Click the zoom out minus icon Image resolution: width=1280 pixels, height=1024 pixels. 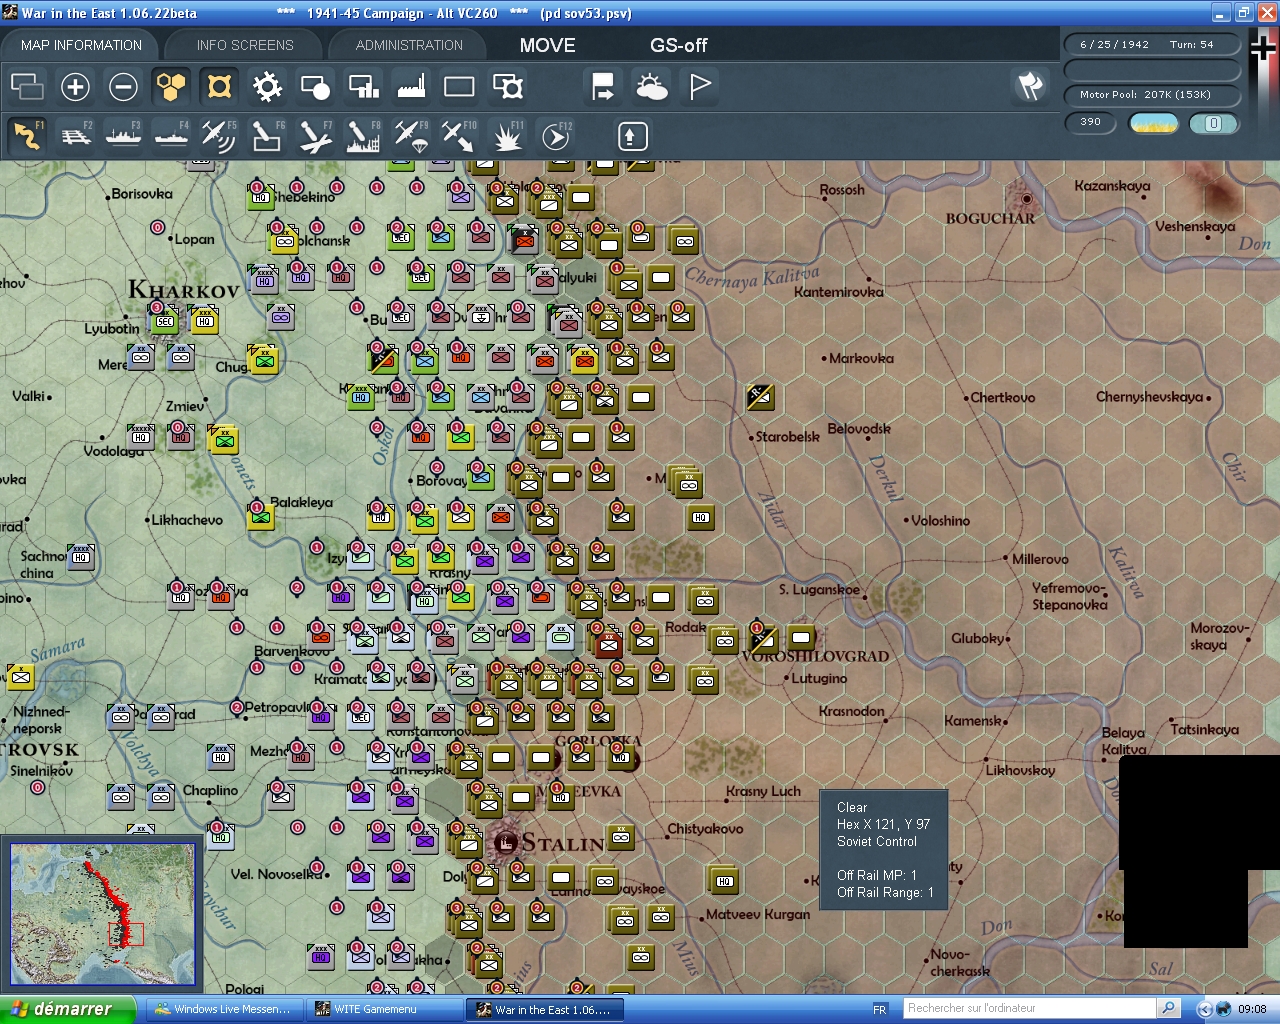click(123, 87)
